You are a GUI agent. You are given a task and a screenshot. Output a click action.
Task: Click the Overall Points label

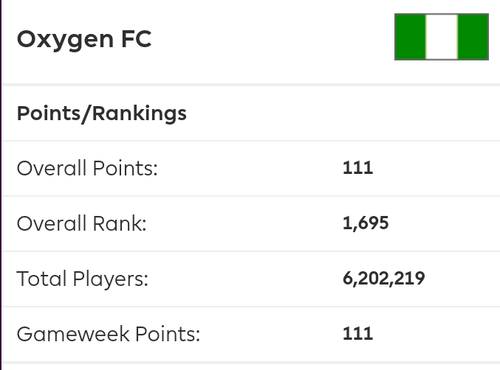87,168
